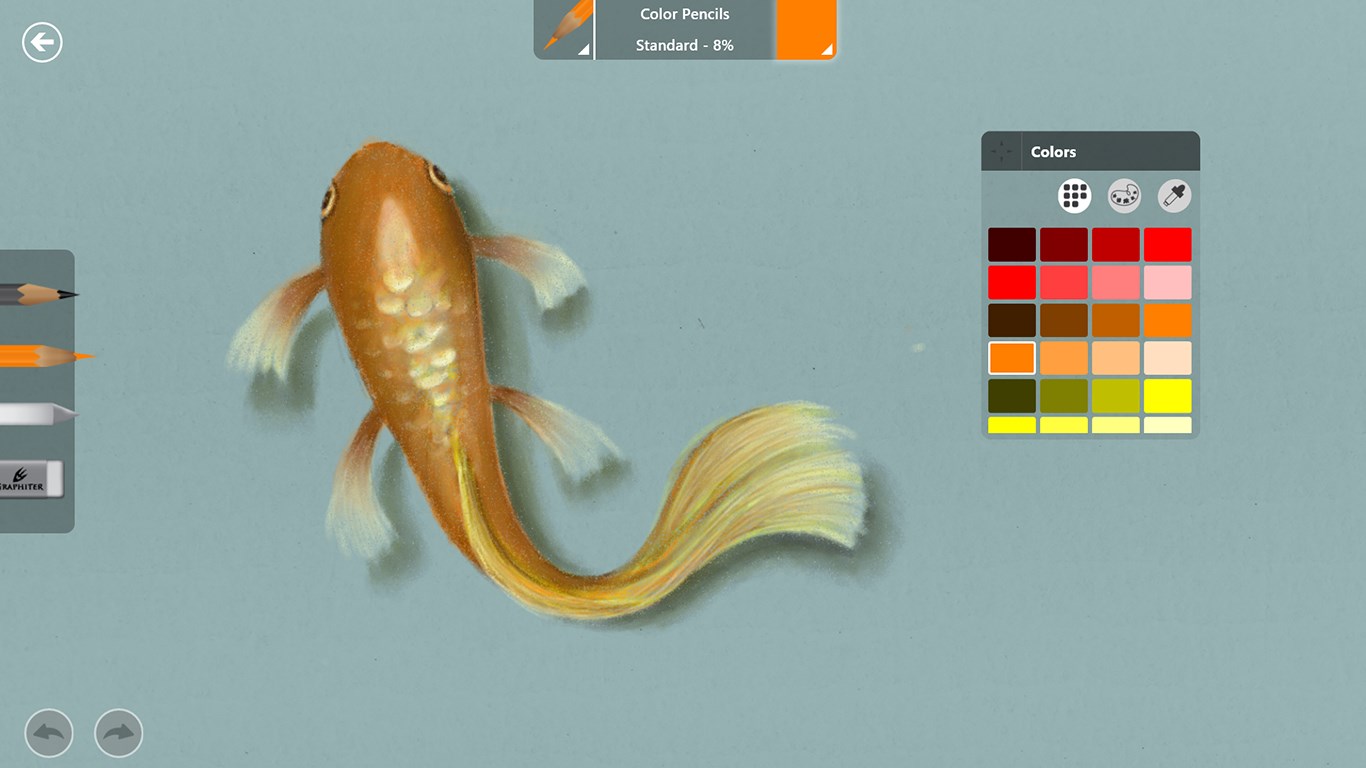1366x768 pixels.
Task: Toggle the paint mixing palette view
Action: point(1123,195)
